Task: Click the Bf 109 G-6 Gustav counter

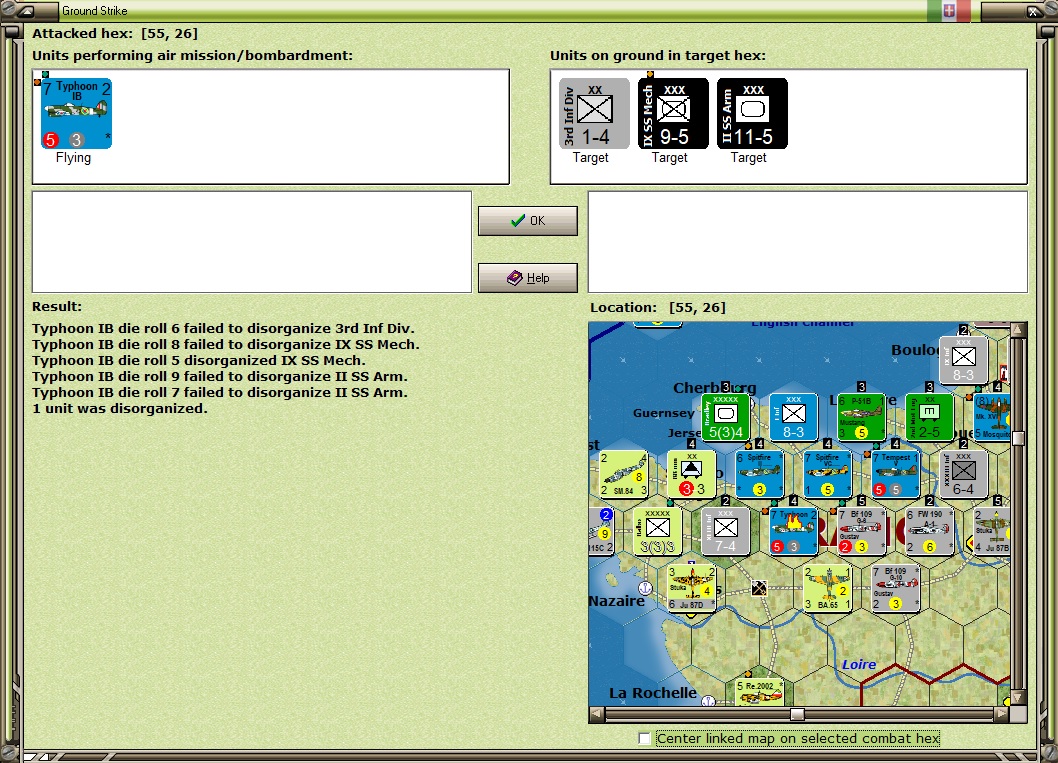Action: pyautogui.click(x=861, y=531)
